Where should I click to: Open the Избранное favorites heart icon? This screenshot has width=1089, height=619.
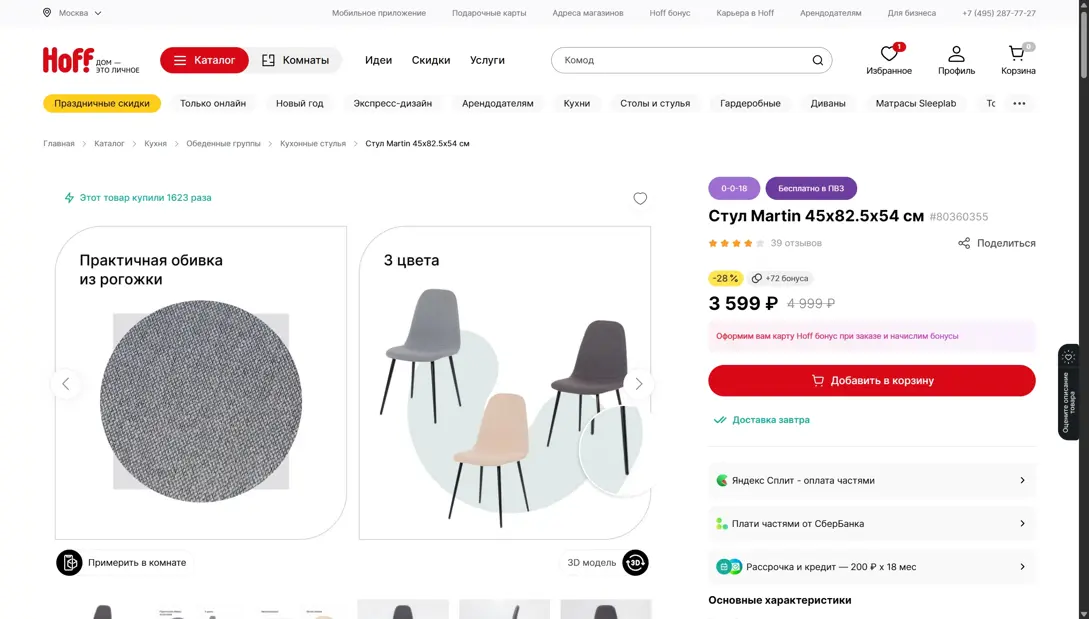[888, 54]
